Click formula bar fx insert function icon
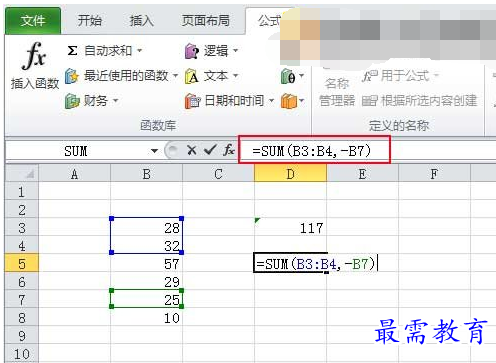This screenshot has width=496, height=363. pyautogui.click(x=229, y=150)
